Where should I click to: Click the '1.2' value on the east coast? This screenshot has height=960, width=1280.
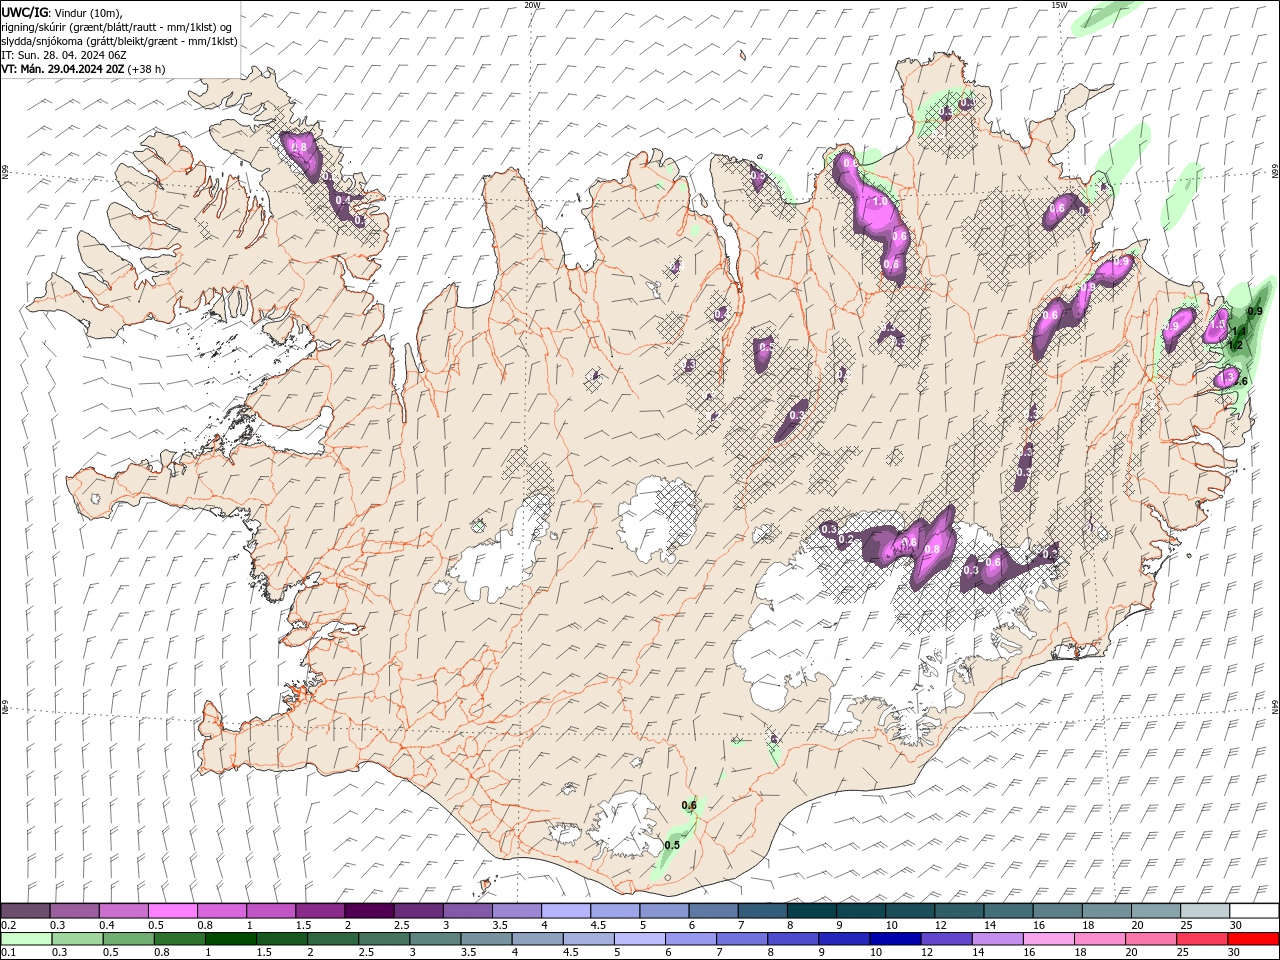pyautogui.click(x=1235, y=345)
